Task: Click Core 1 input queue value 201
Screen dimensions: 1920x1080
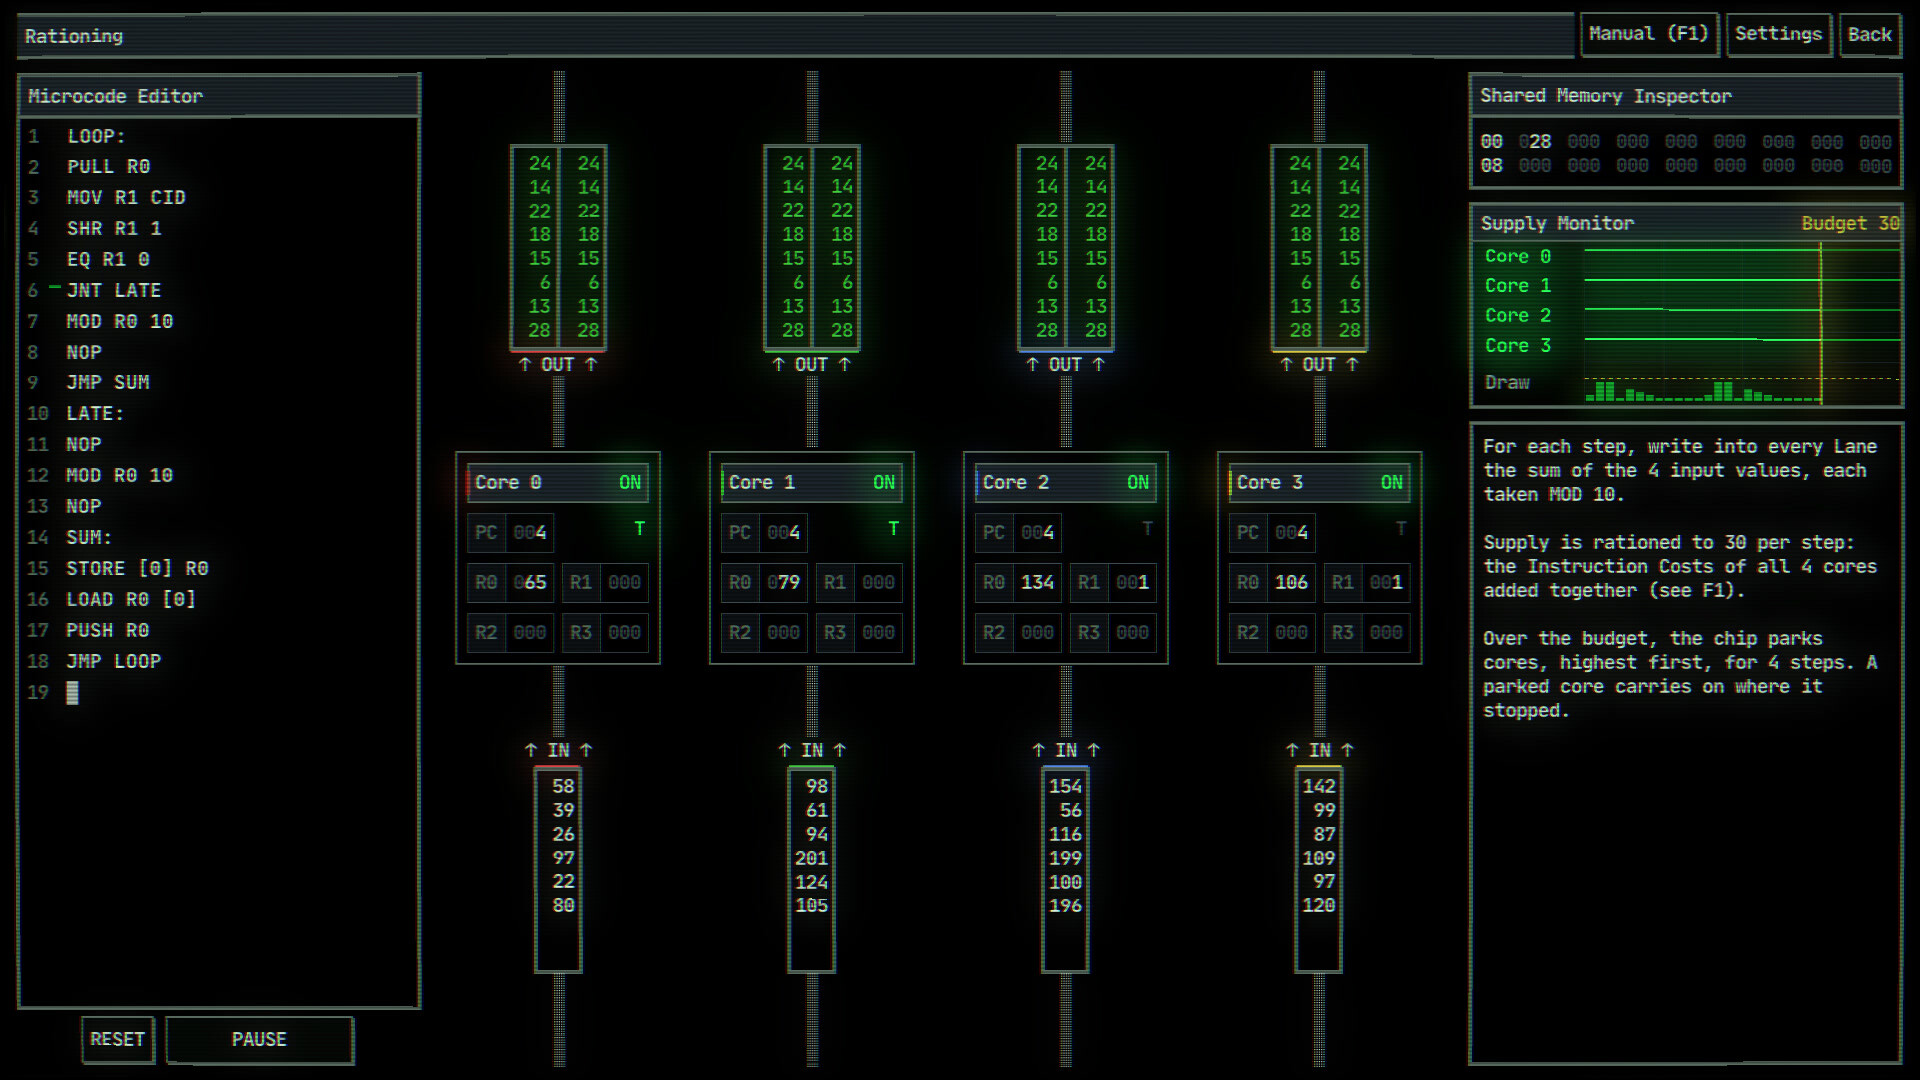Action: pyautogui.click(x=811, y=859)
